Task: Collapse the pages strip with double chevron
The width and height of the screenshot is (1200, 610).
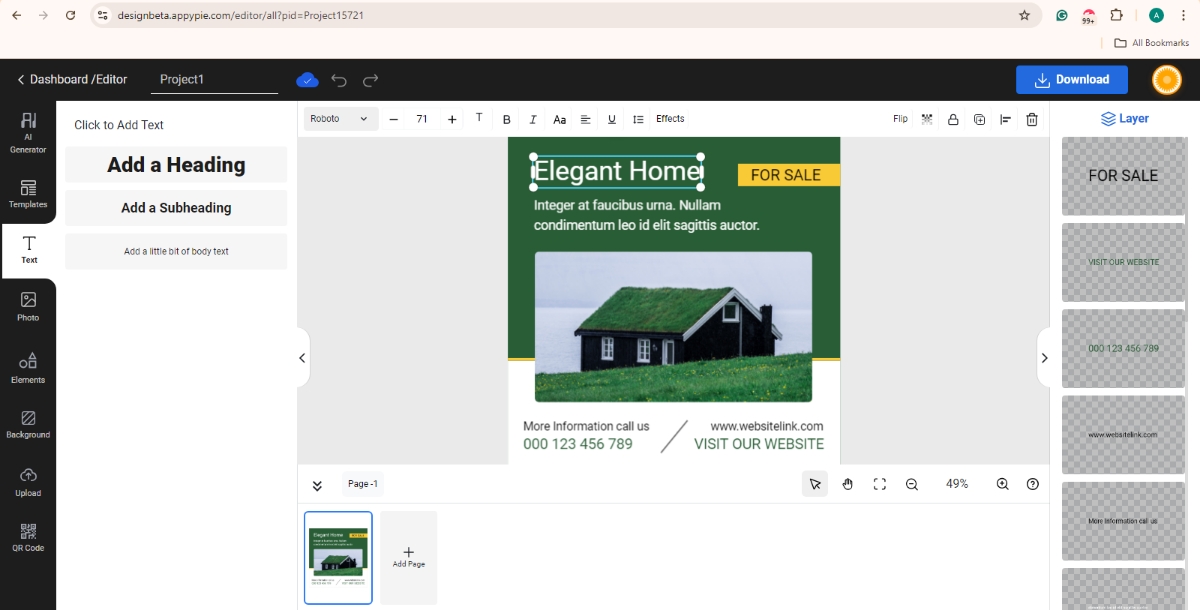Action: point(317,484)
